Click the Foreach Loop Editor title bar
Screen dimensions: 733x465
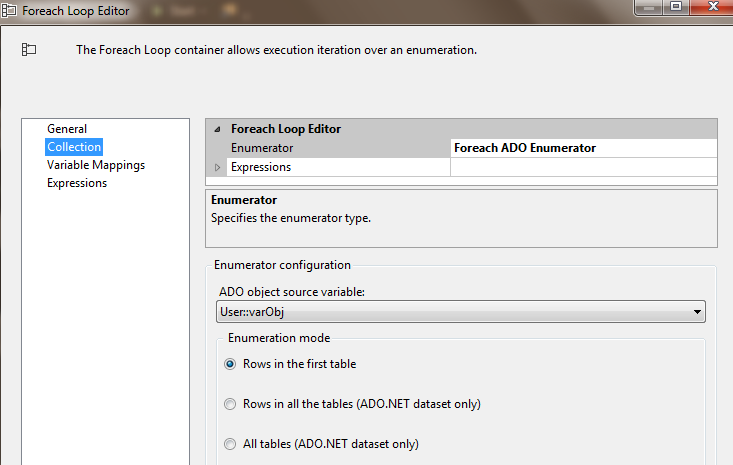tap(300, 10)
